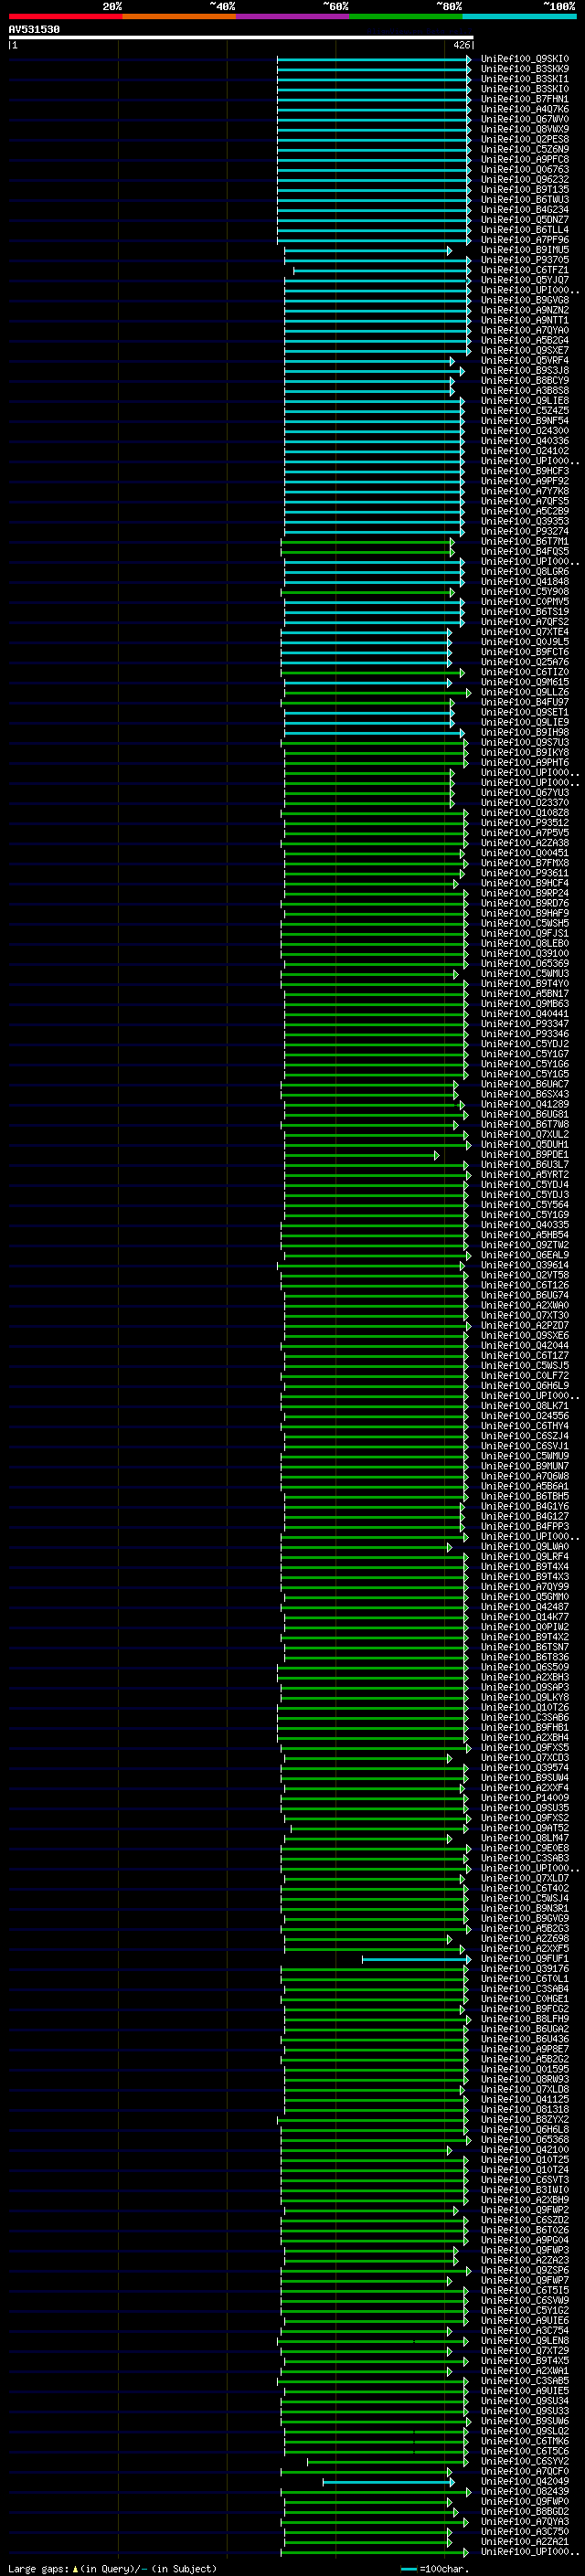Click the cyan ~100% identity legend segment
585x2576 pixels.
[519, 16]
